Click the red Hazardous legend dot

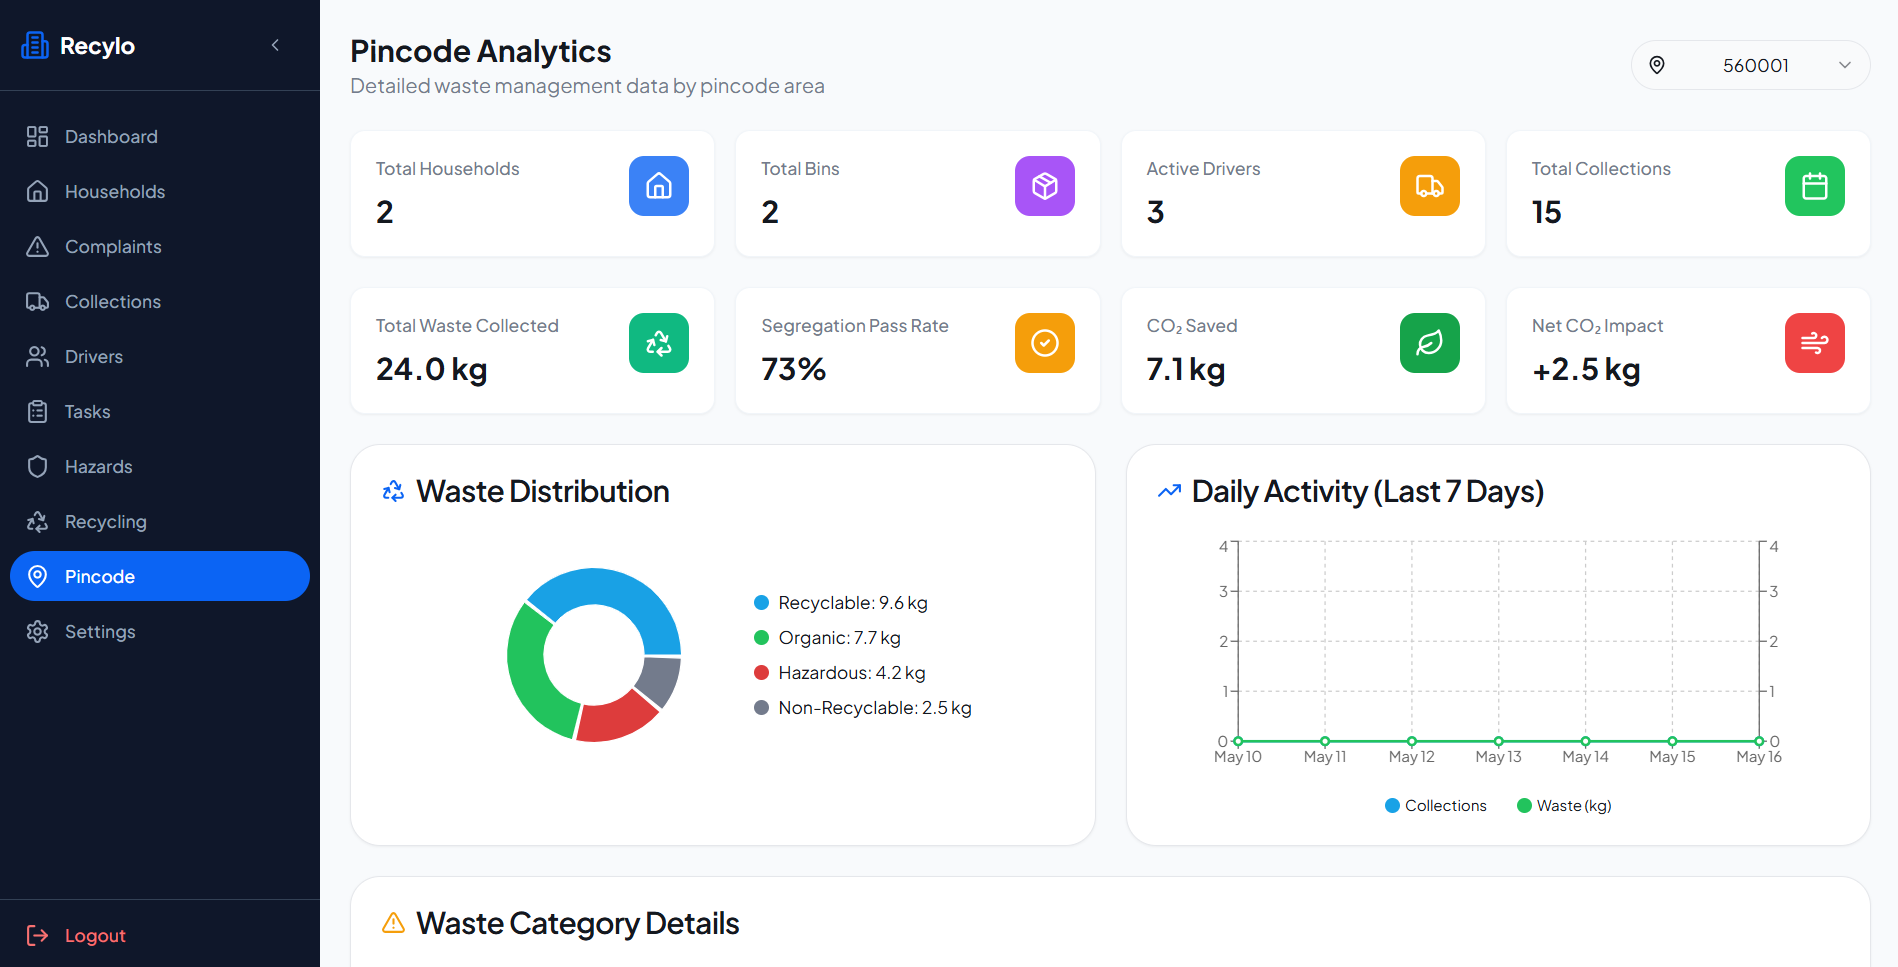[761, 673]
